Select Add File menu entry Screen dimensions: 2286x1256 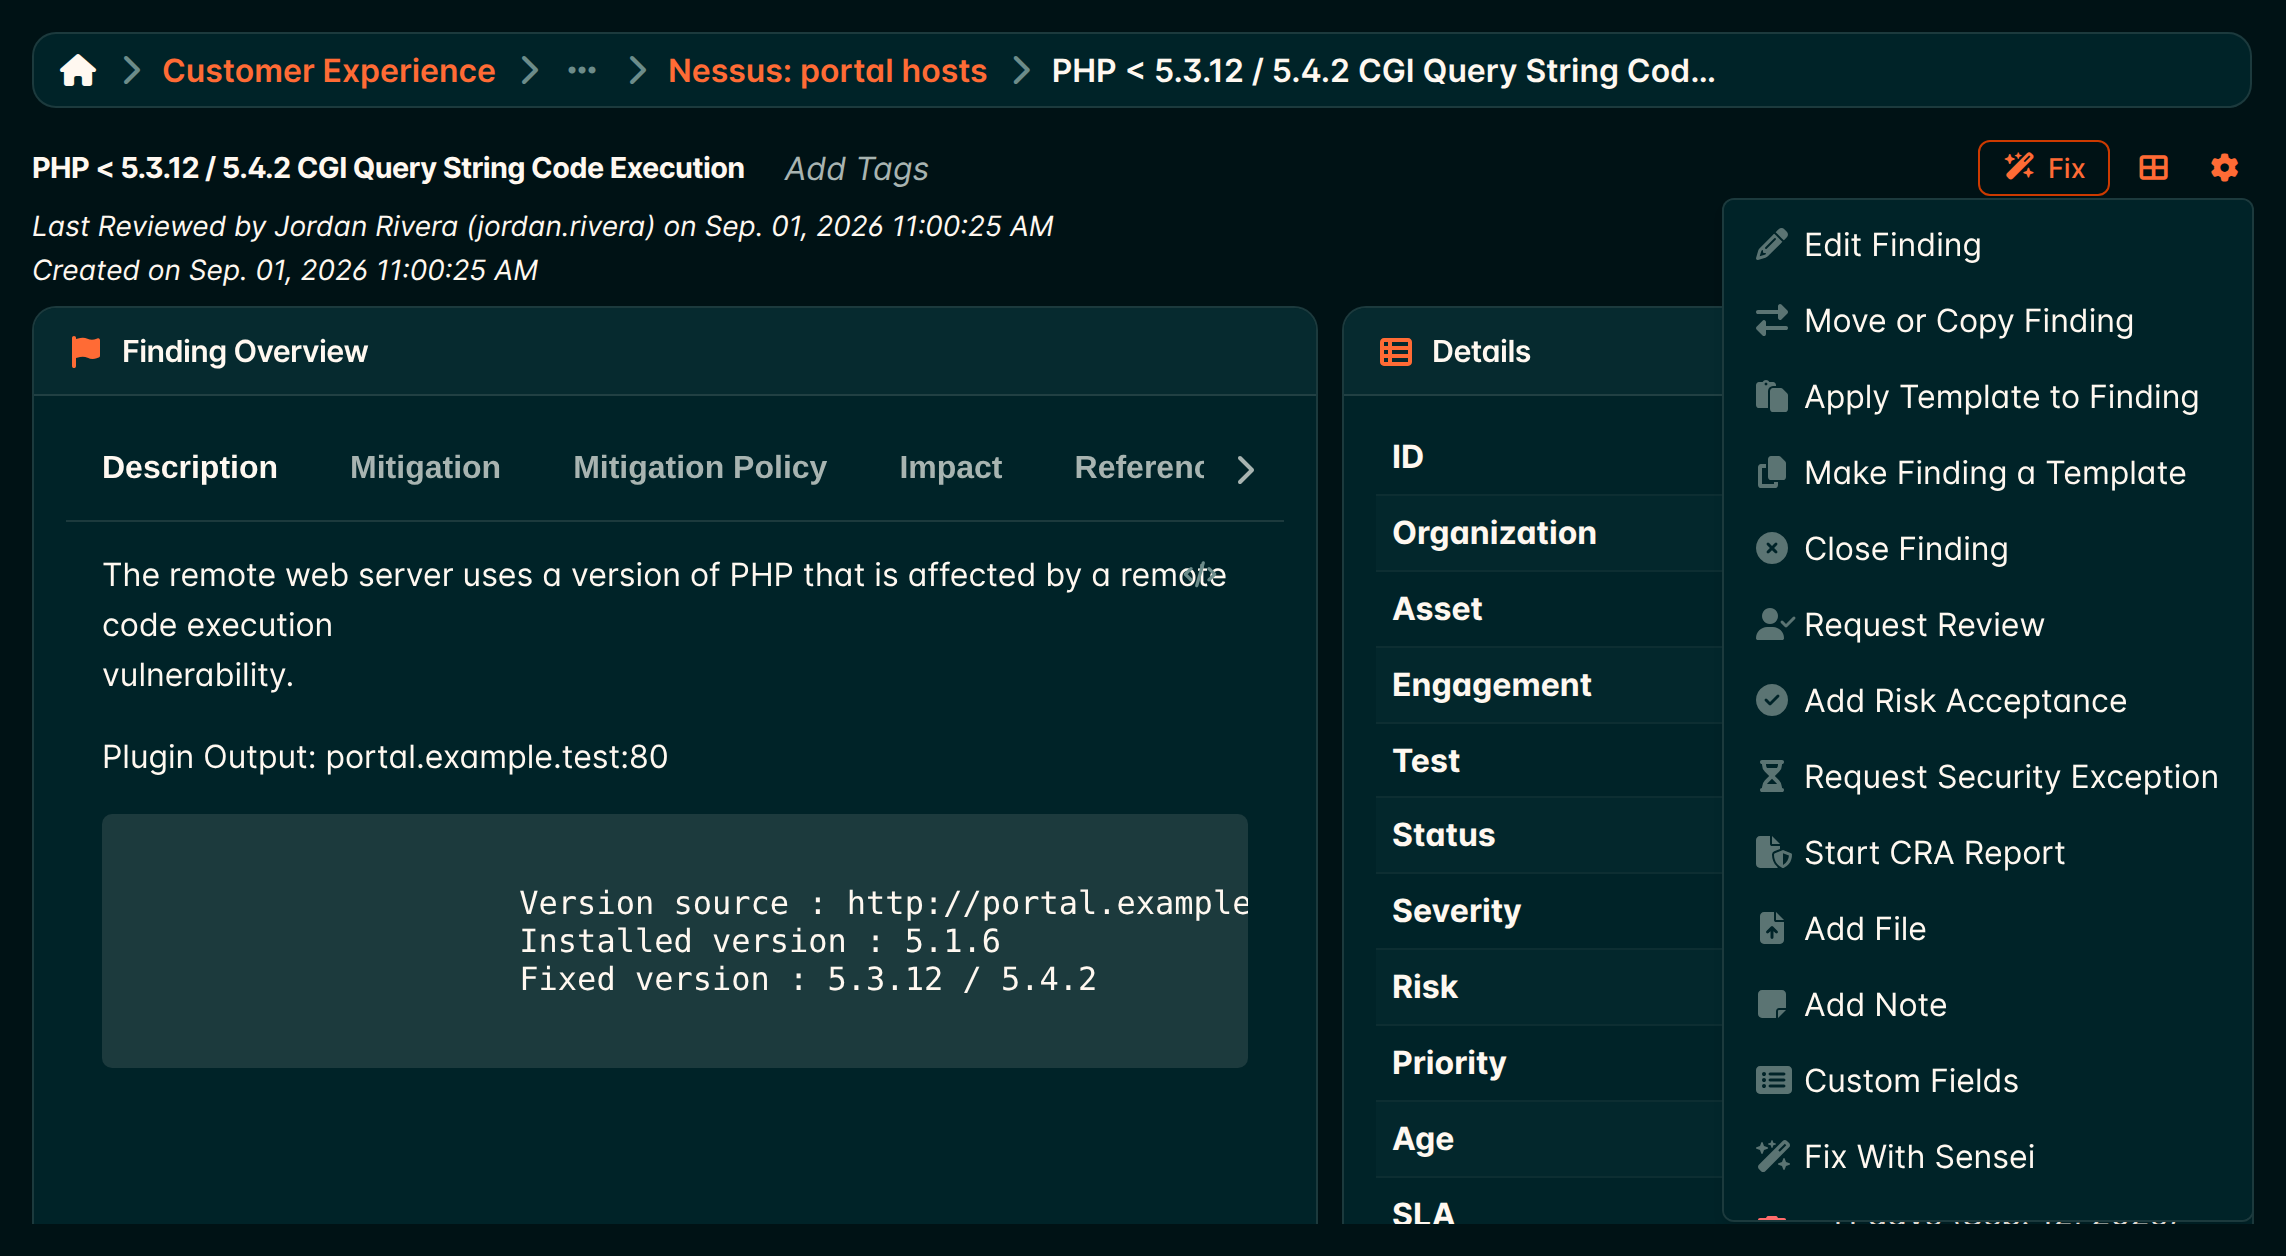click(x=1865, y=929)
